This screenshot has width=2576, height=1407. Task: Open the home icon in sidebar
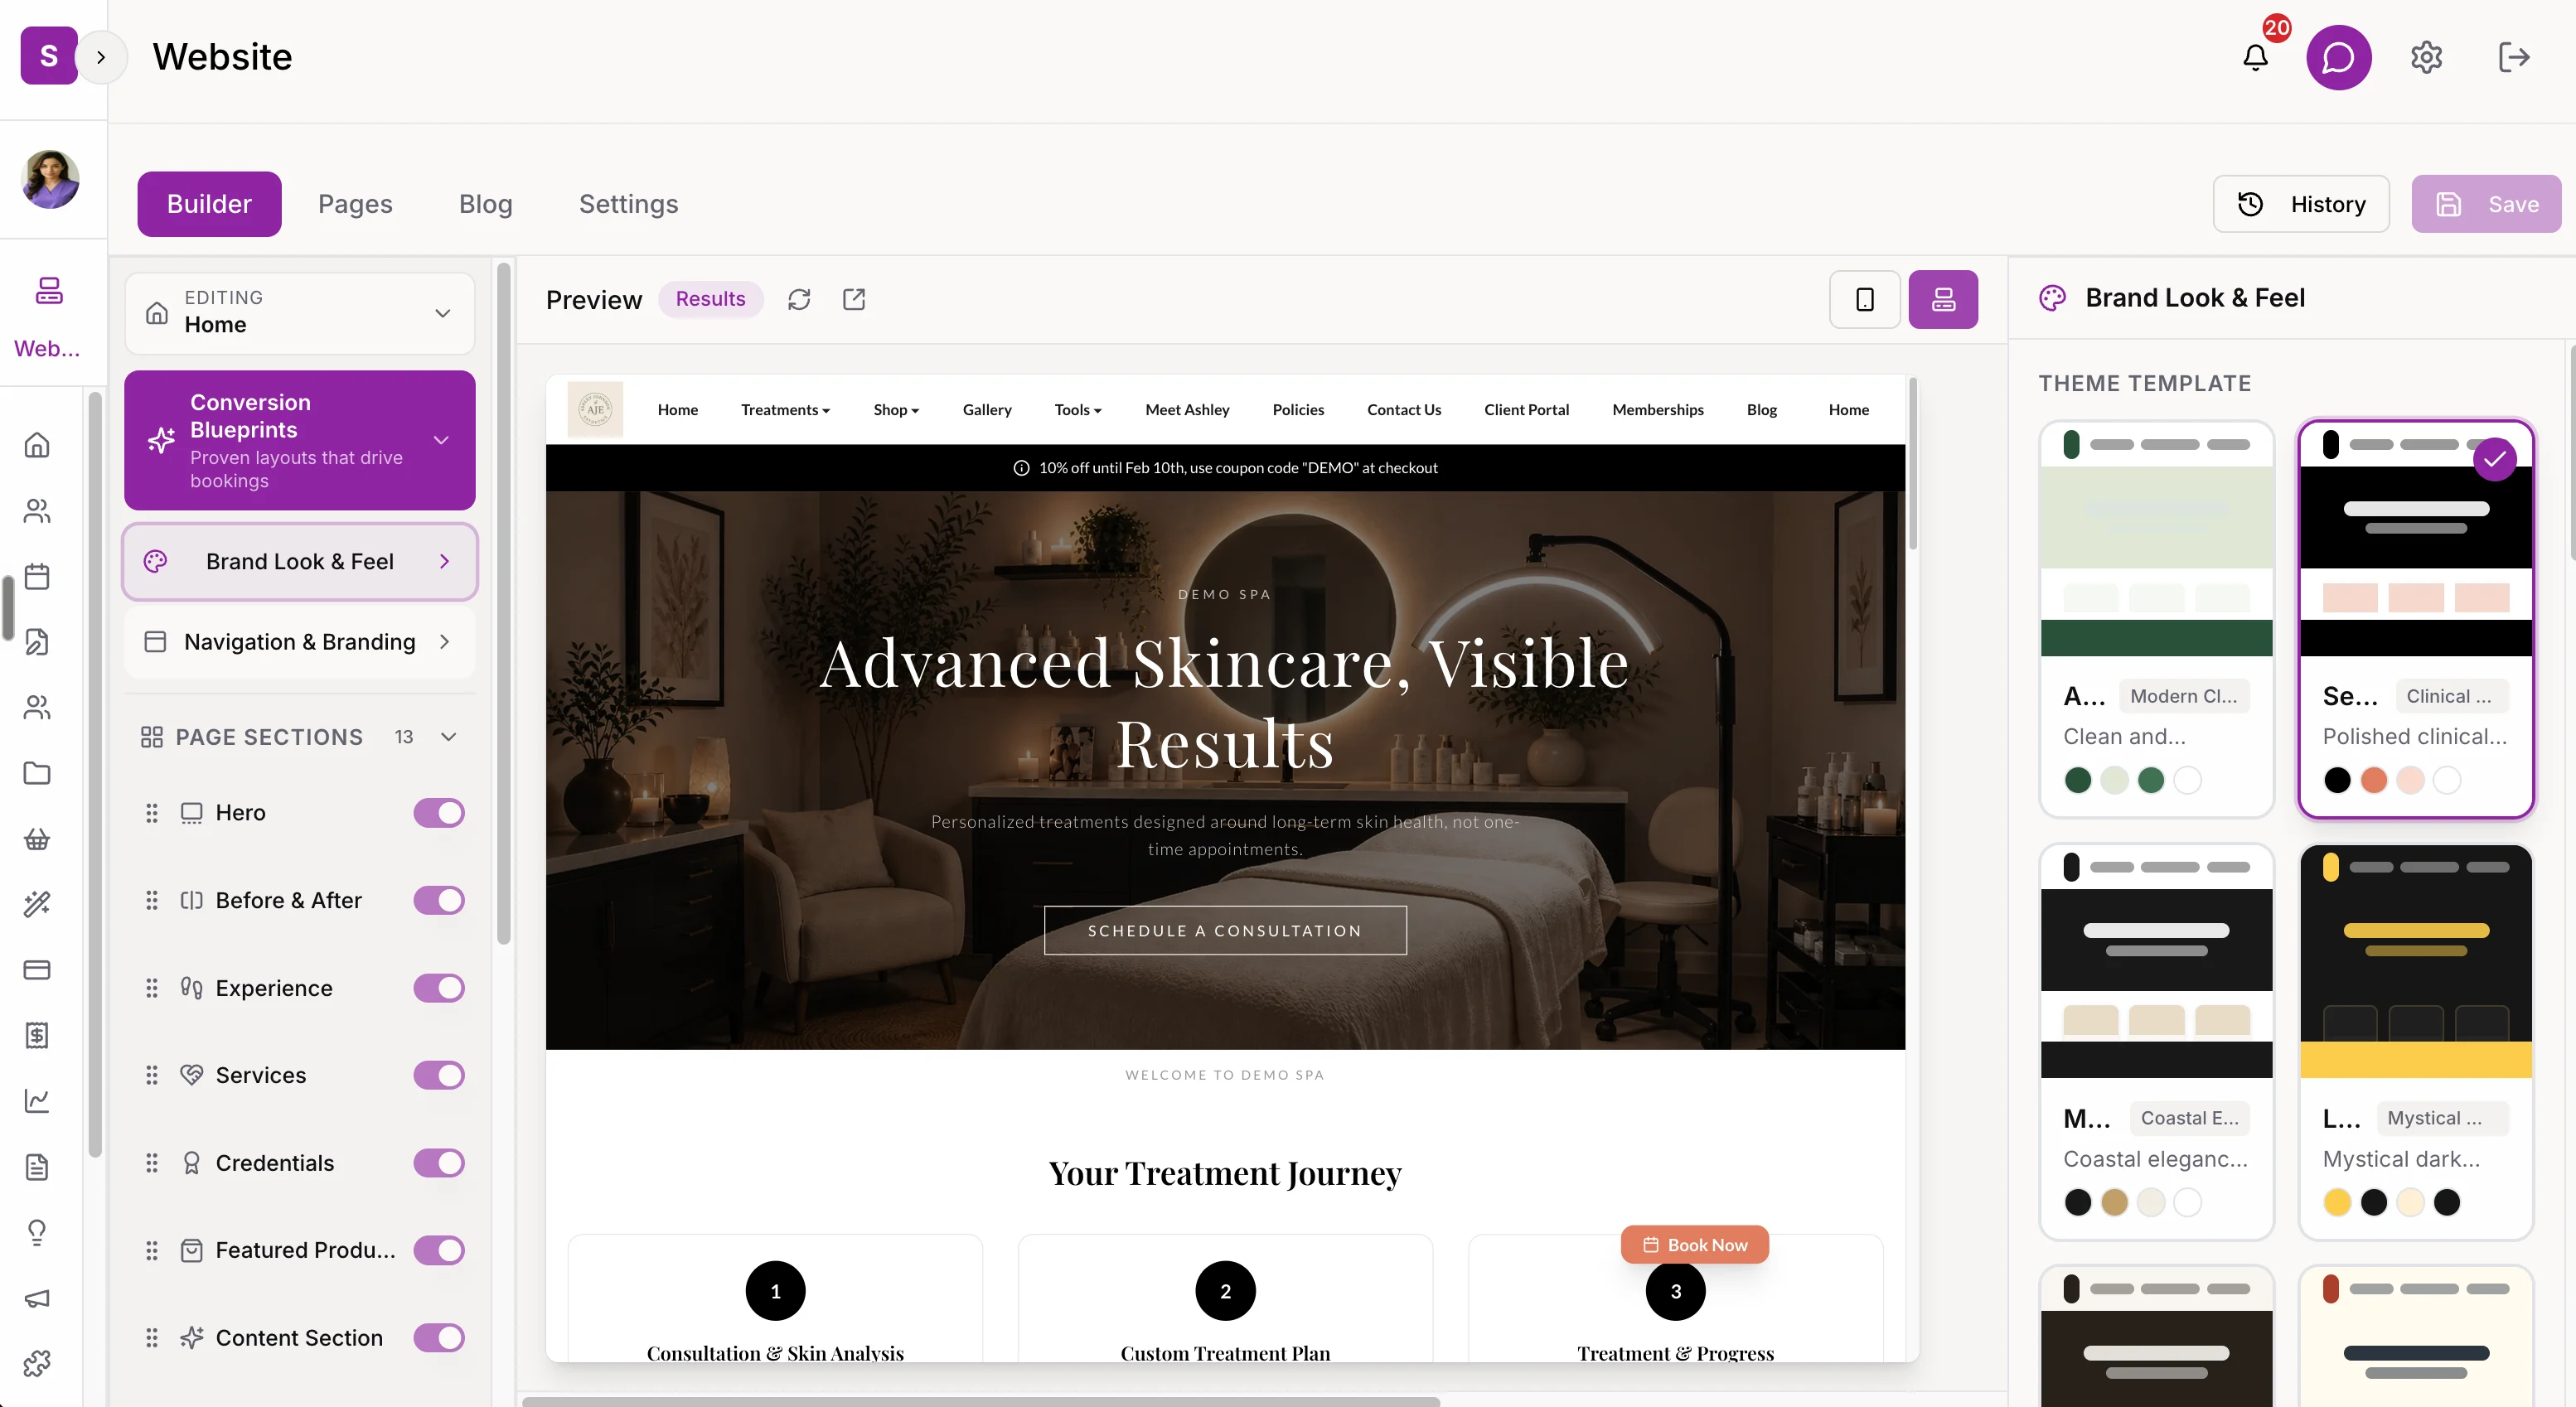(37, 445)
